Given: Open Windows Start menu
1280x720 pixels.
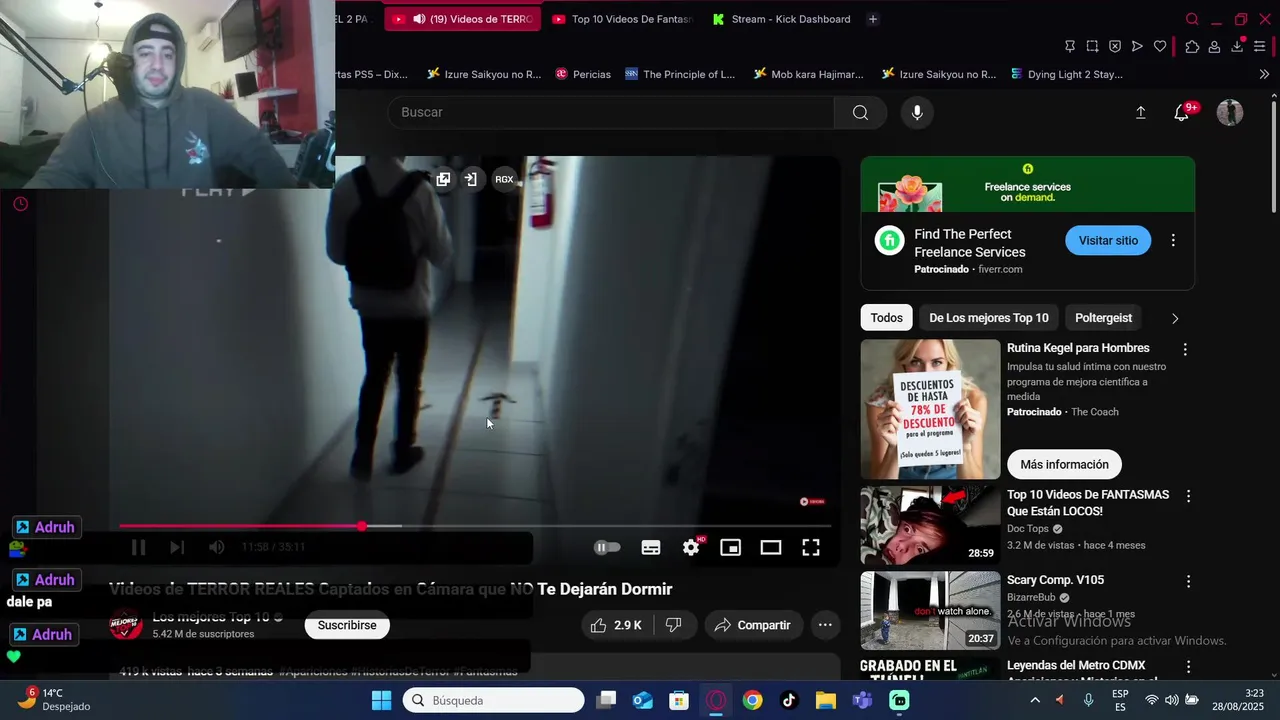Looking at the screenshot, I should click(381, 700).
